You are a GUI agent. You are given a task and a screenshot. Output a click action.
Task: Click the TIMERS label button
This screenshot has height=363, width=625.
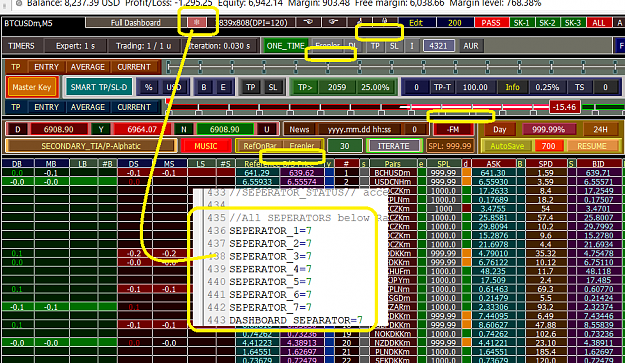22,46
